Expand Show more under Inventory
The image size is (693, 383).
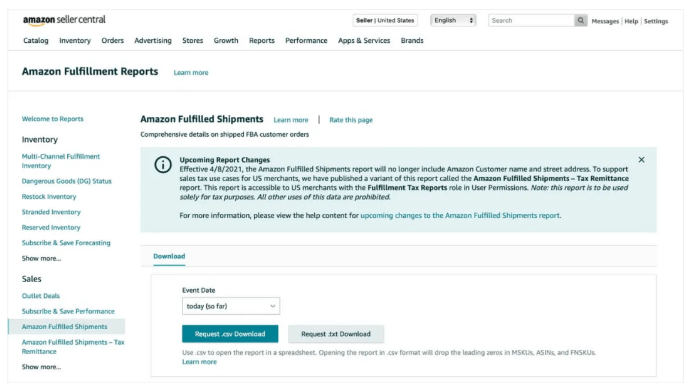coord(42,258)
